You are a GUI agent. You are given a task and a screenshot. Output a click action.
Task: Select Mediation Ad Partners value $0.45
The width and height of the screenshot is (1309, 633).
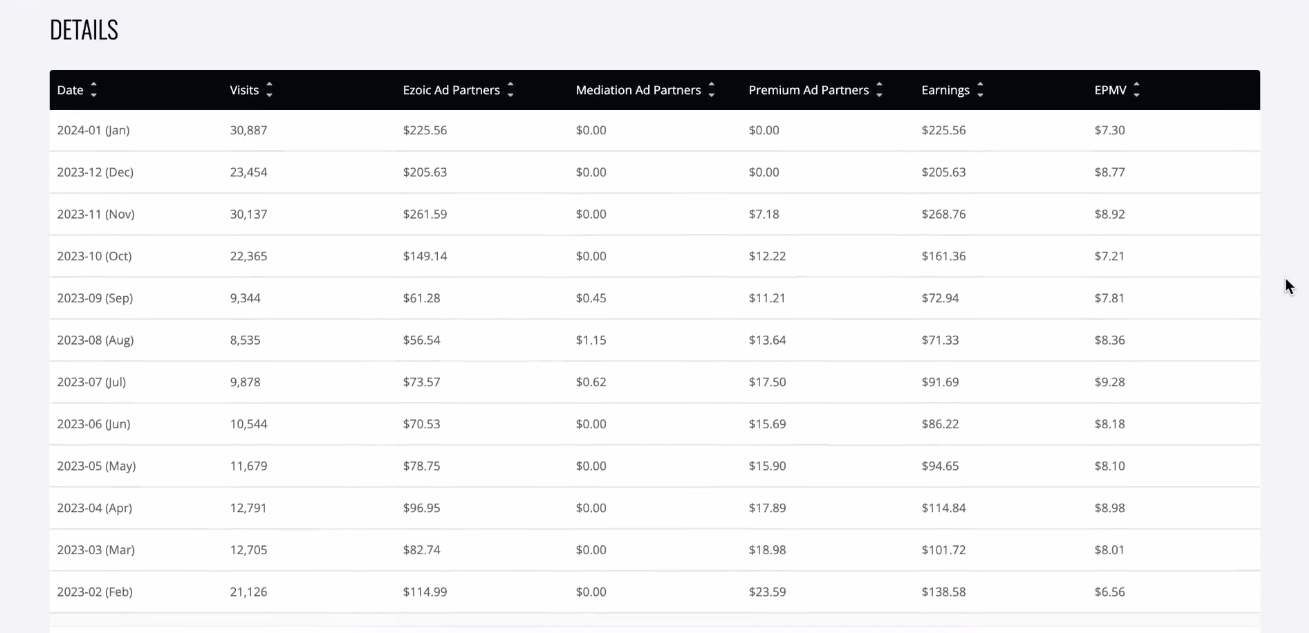pos(591,298)
